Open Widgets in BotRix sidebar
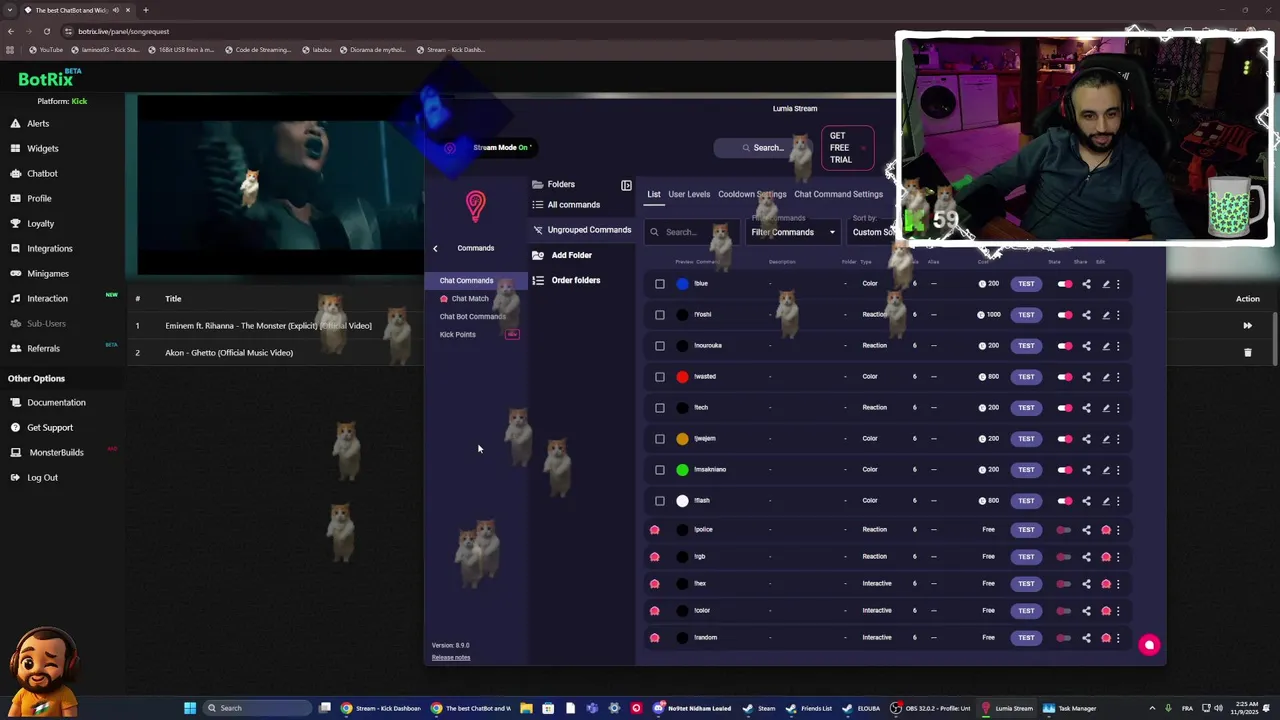Screen dimensions: 1280x720 pyautogui.click(x=42, y=148)
